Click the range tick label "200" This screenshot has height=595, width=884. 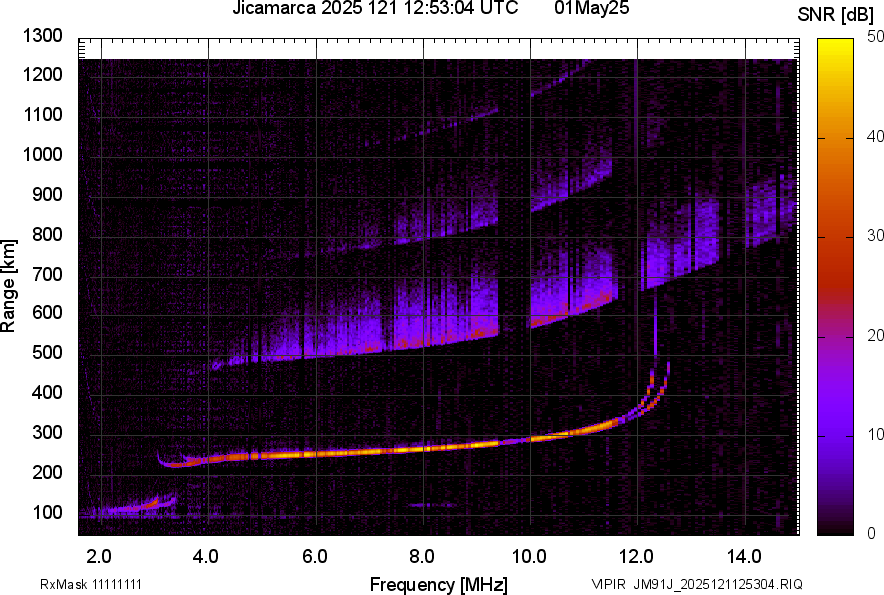pyautogui.click(x=47, y=472)
